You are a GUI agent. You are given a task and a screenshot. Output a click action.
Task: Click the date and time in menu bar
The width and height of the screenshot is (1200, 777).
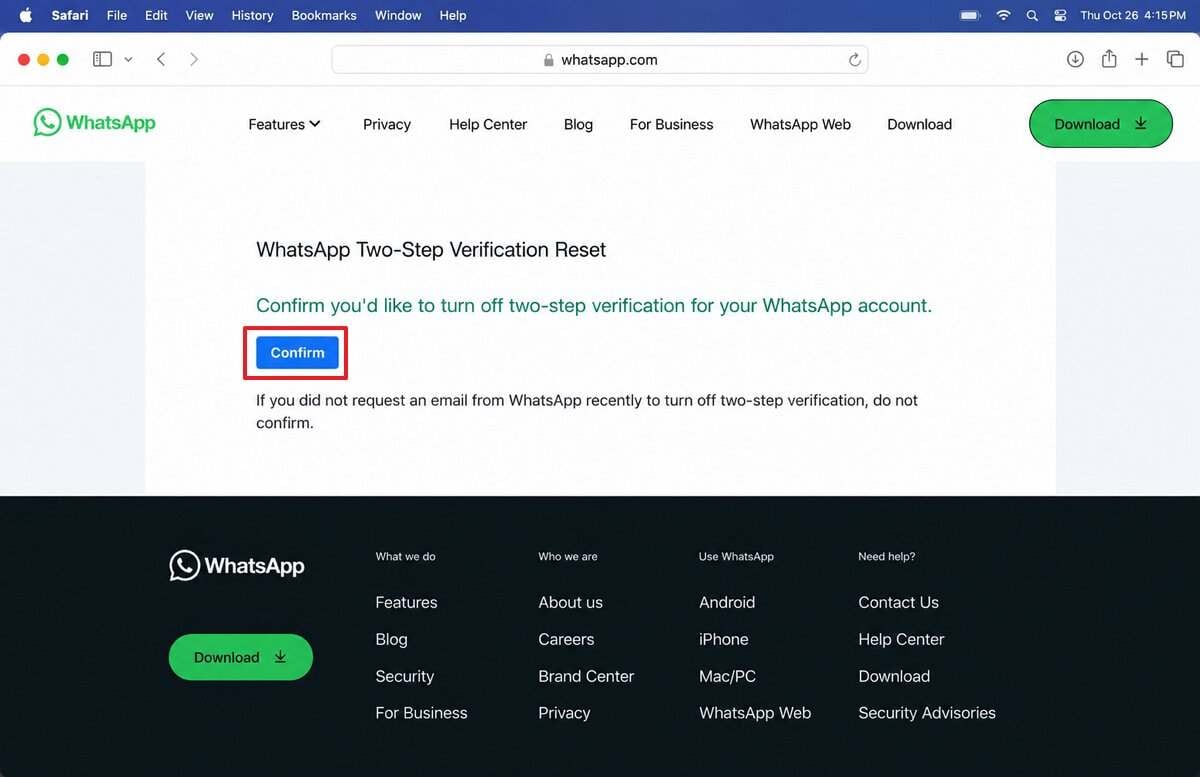(1133, 15)
